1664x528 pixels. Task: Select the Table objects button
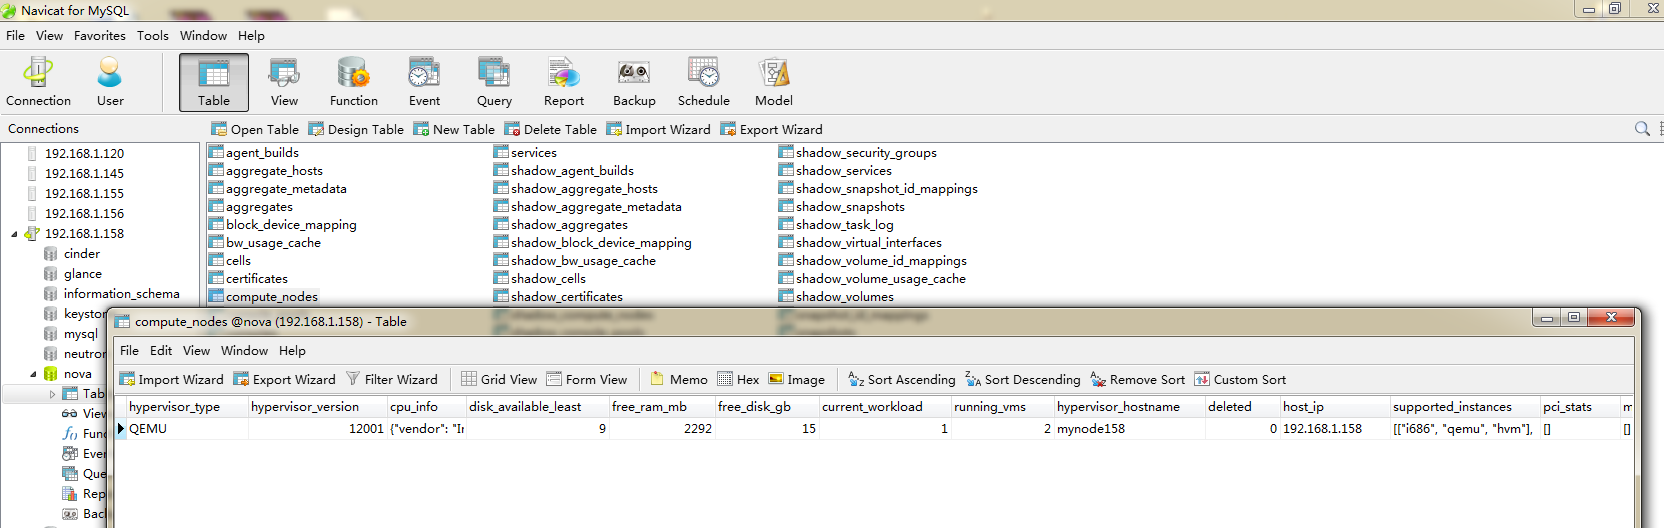point(214,82)
